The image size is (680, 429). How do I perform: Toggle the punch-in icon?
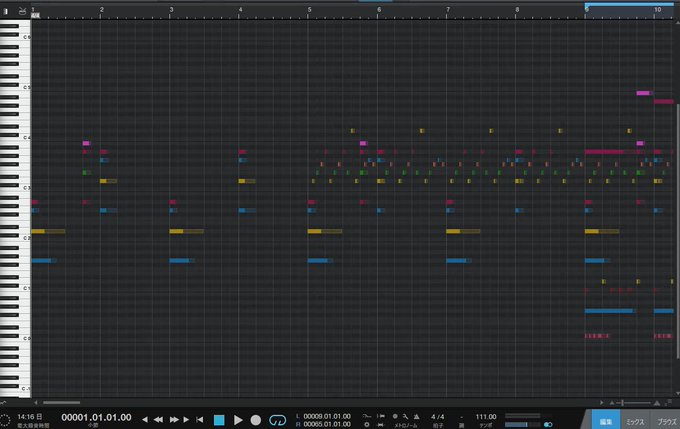(x=367, y=416)
